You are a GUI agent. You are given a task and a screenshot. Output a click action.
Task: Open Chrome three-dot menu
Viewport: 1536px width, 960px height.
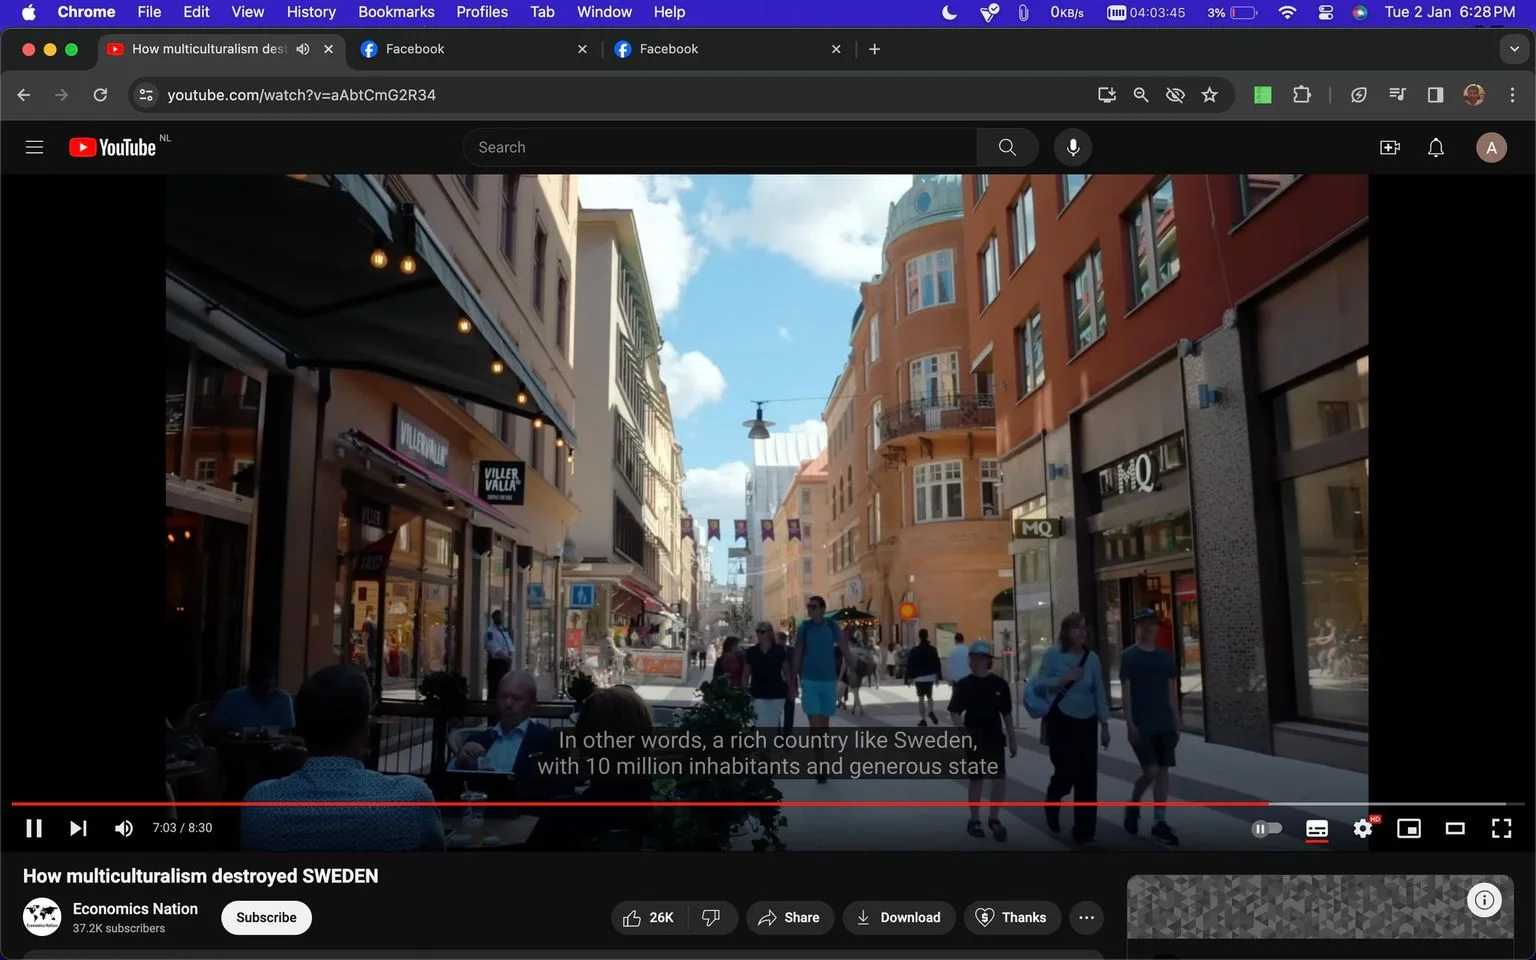[1512, 95]
